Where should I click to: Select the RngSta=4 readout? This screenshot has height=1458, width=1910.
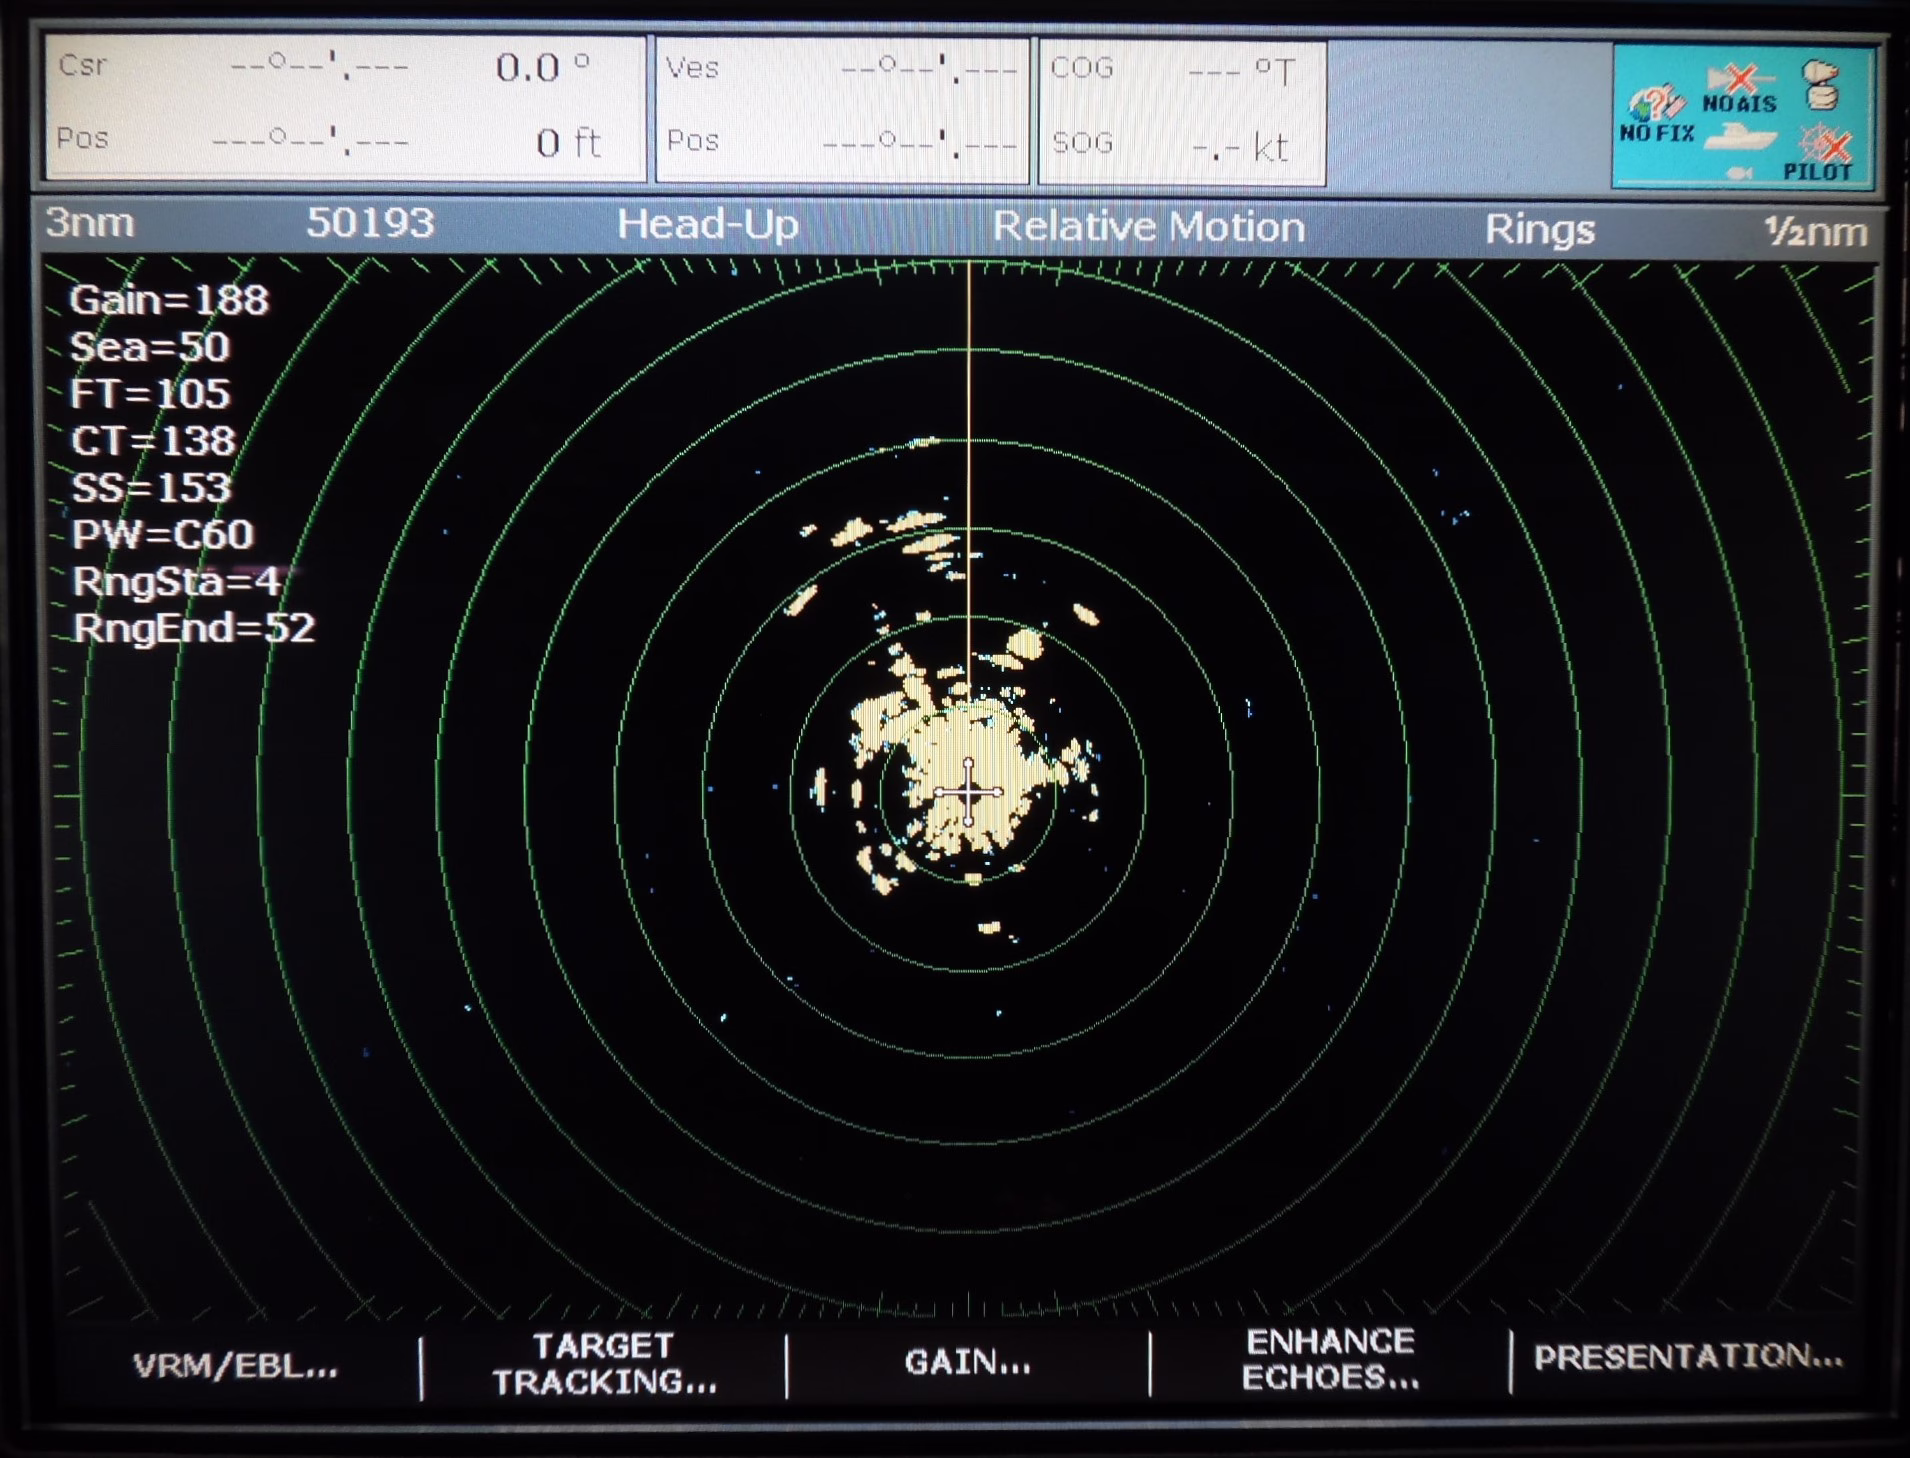coord(177,582)
